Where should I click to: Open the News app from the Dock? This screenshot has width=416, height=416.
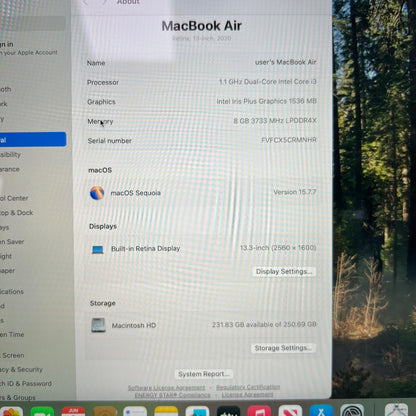(x=290, y=412)
